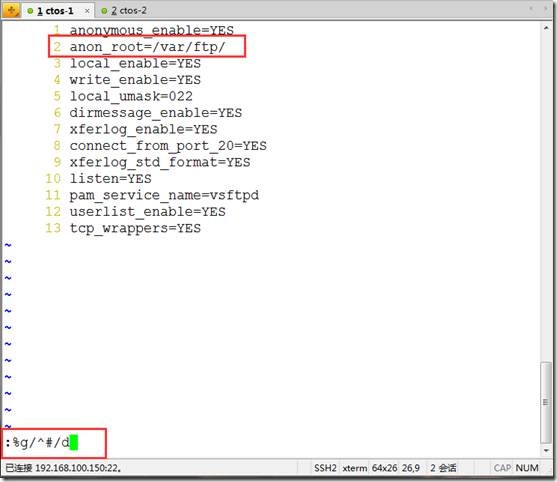The width and height of the screenshot is (557, 482).
Task: Click the line pam_service_name=vsftpd
Action: click(164, 195)
